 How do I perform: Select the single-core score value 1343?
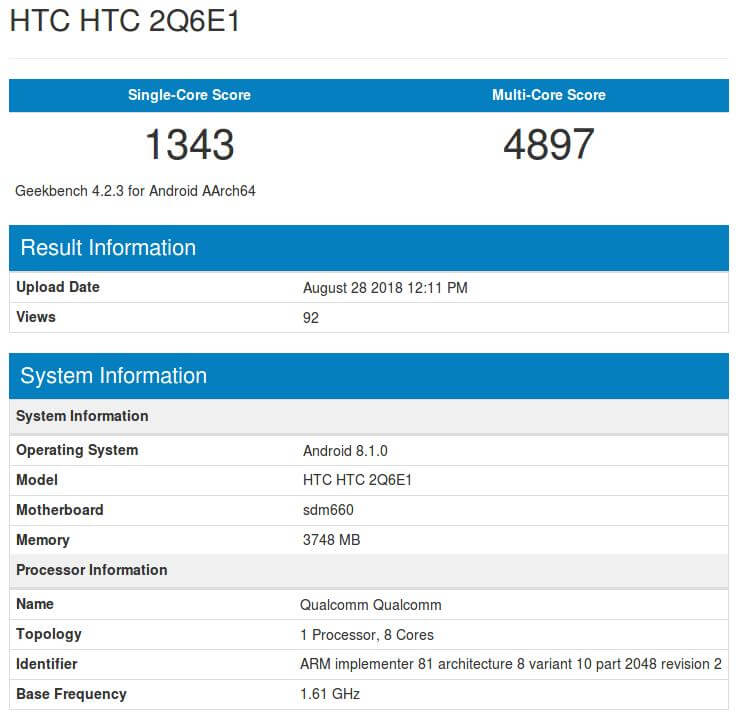pyautogui.click(x=190, y=145)
